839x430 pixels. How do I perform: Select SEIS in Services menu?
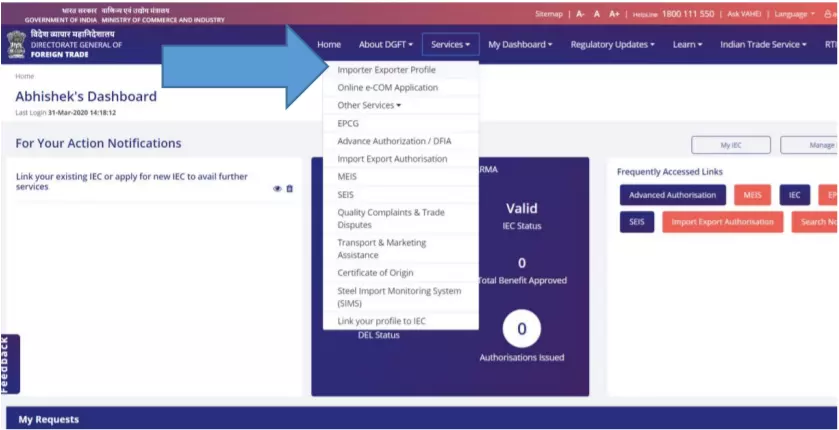[x=401, y=195]
